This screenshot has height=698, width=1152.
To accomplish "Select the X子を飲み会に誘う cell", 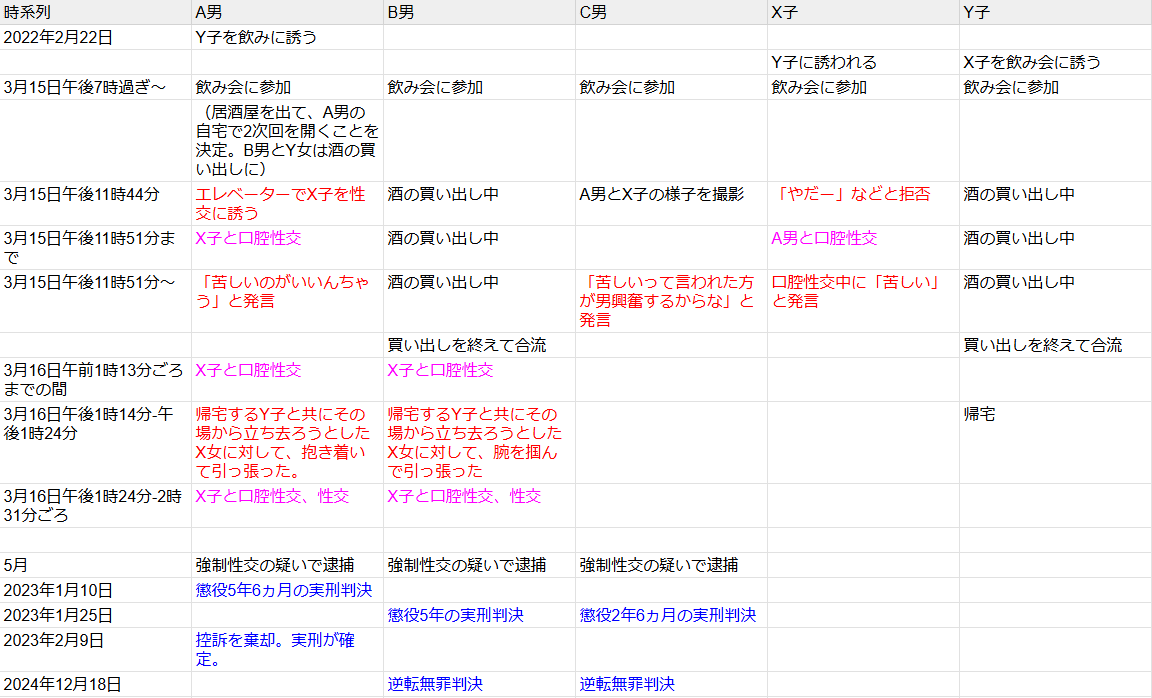I will (x=1056, y=62).
